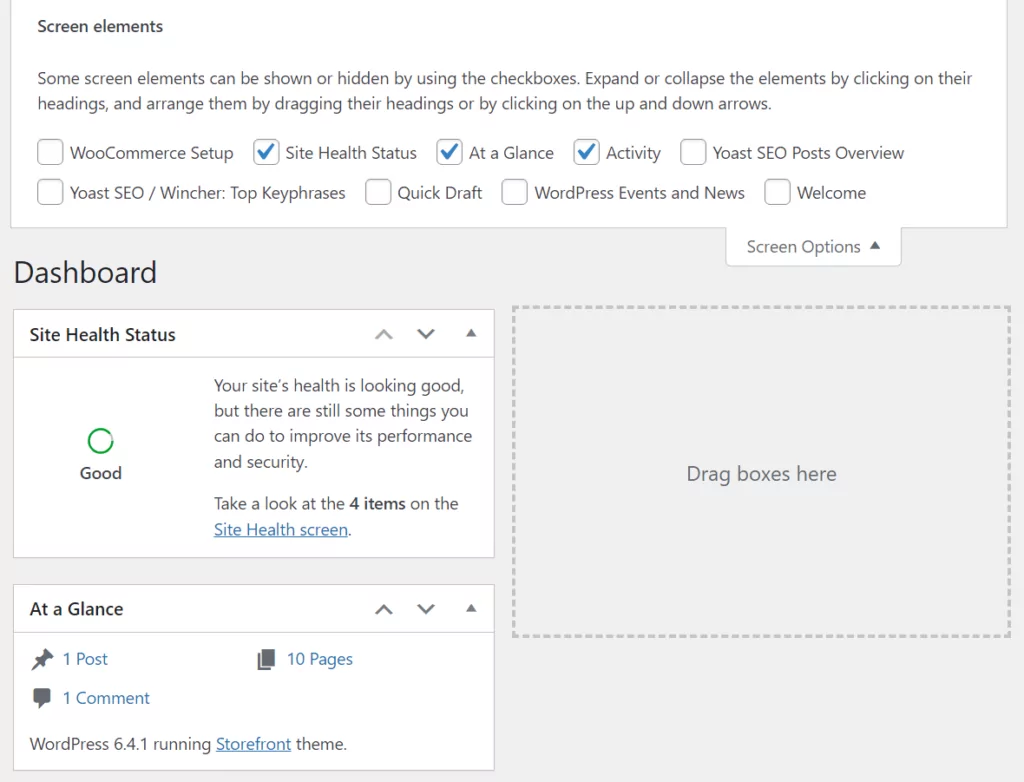Click the Site Health Status heading
This screenshot has height=782, width=1024.
(x=103, y=334)
